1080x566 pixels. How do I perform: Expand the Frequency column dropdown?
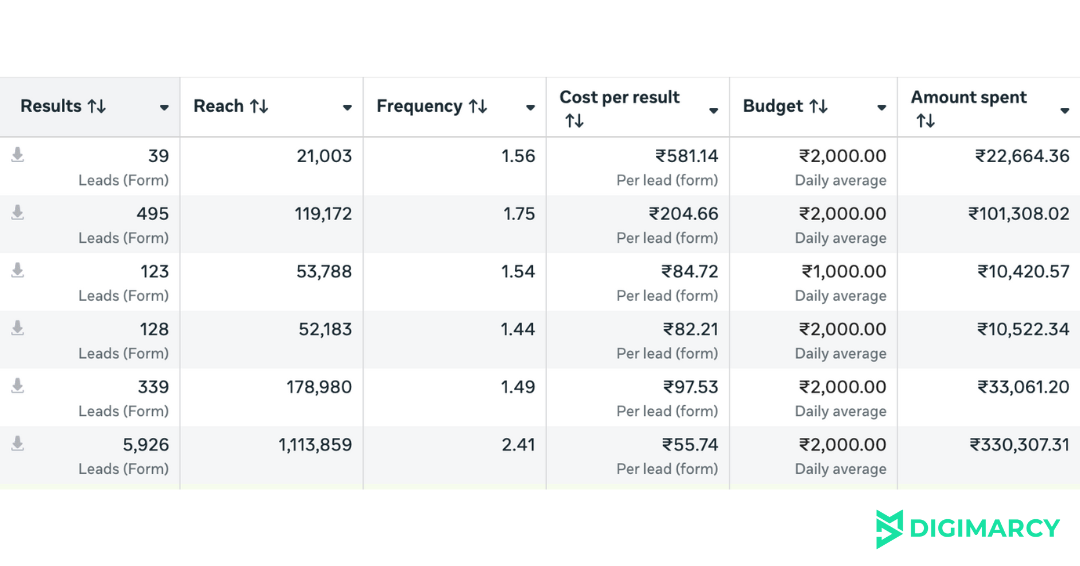[530, 108]
